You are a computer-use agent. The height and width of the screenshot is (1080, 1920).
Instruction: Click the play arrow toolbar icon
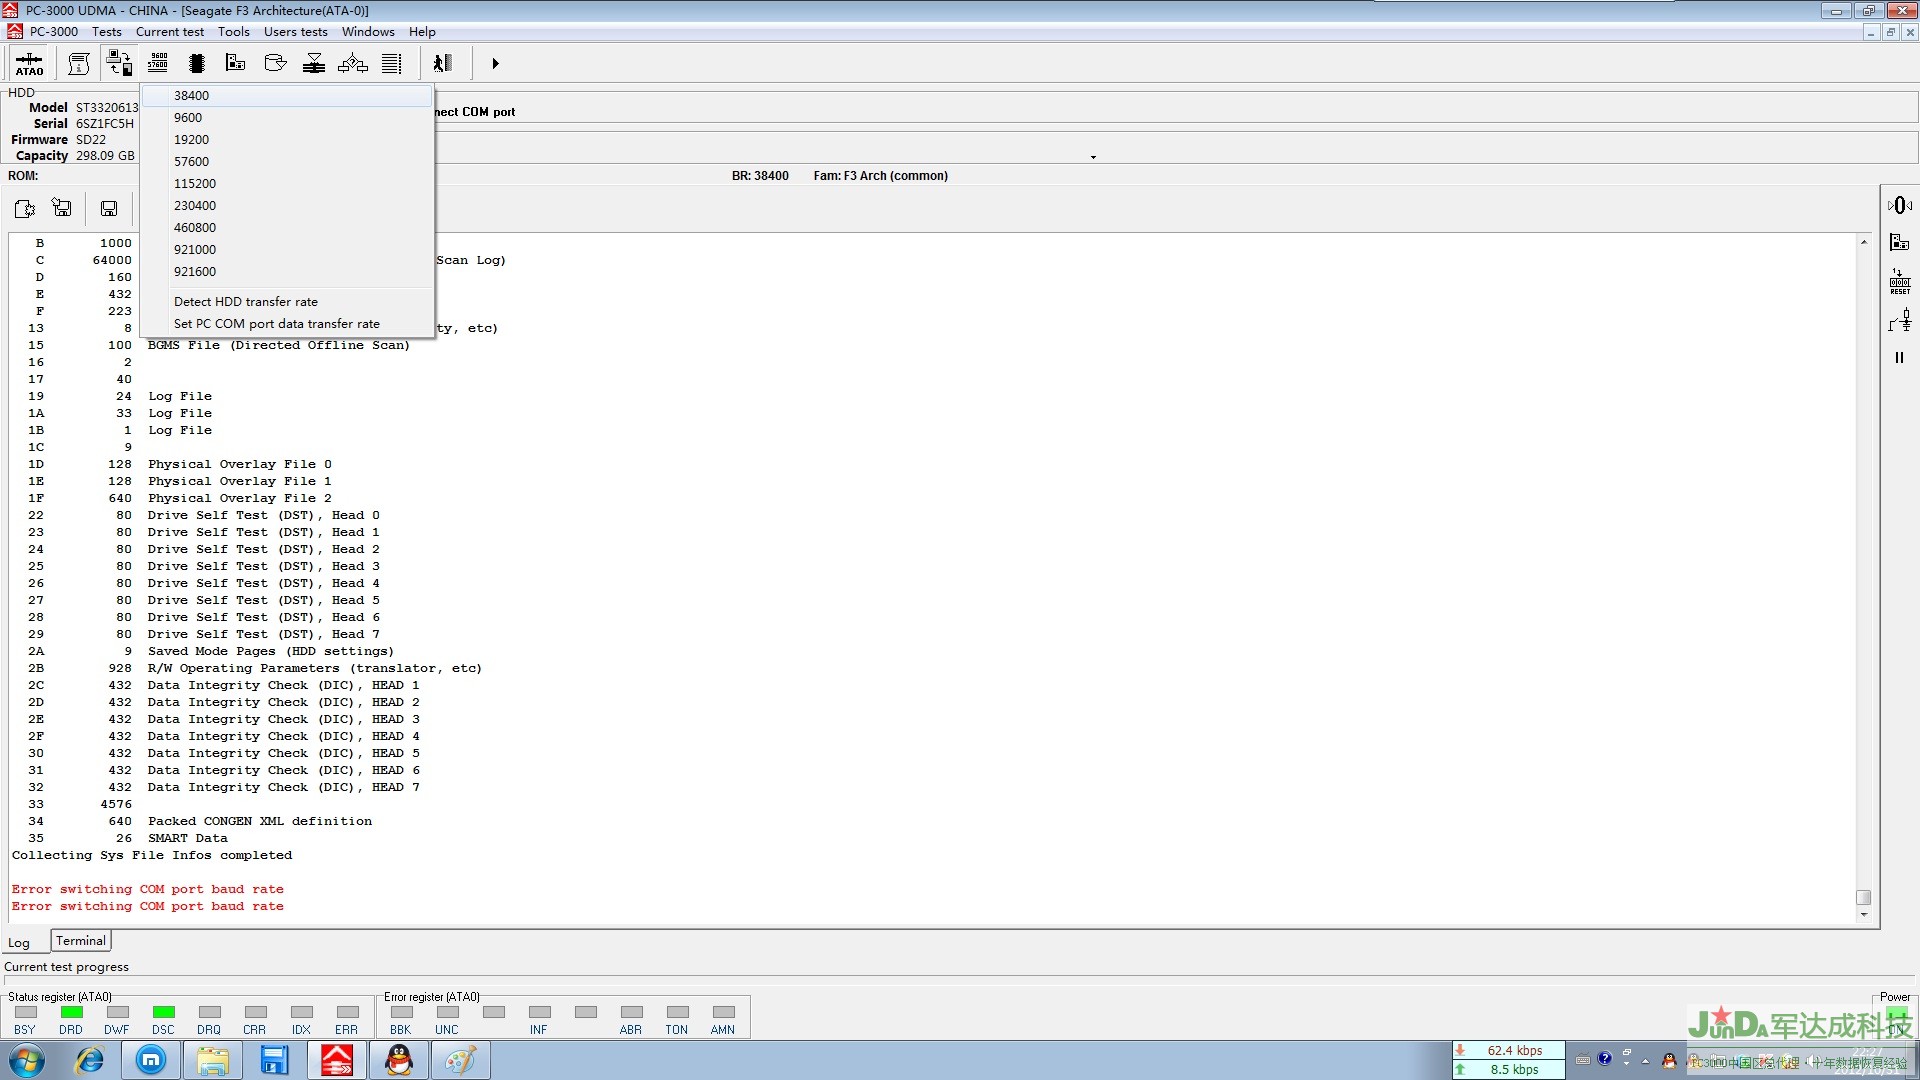point(495,63)
